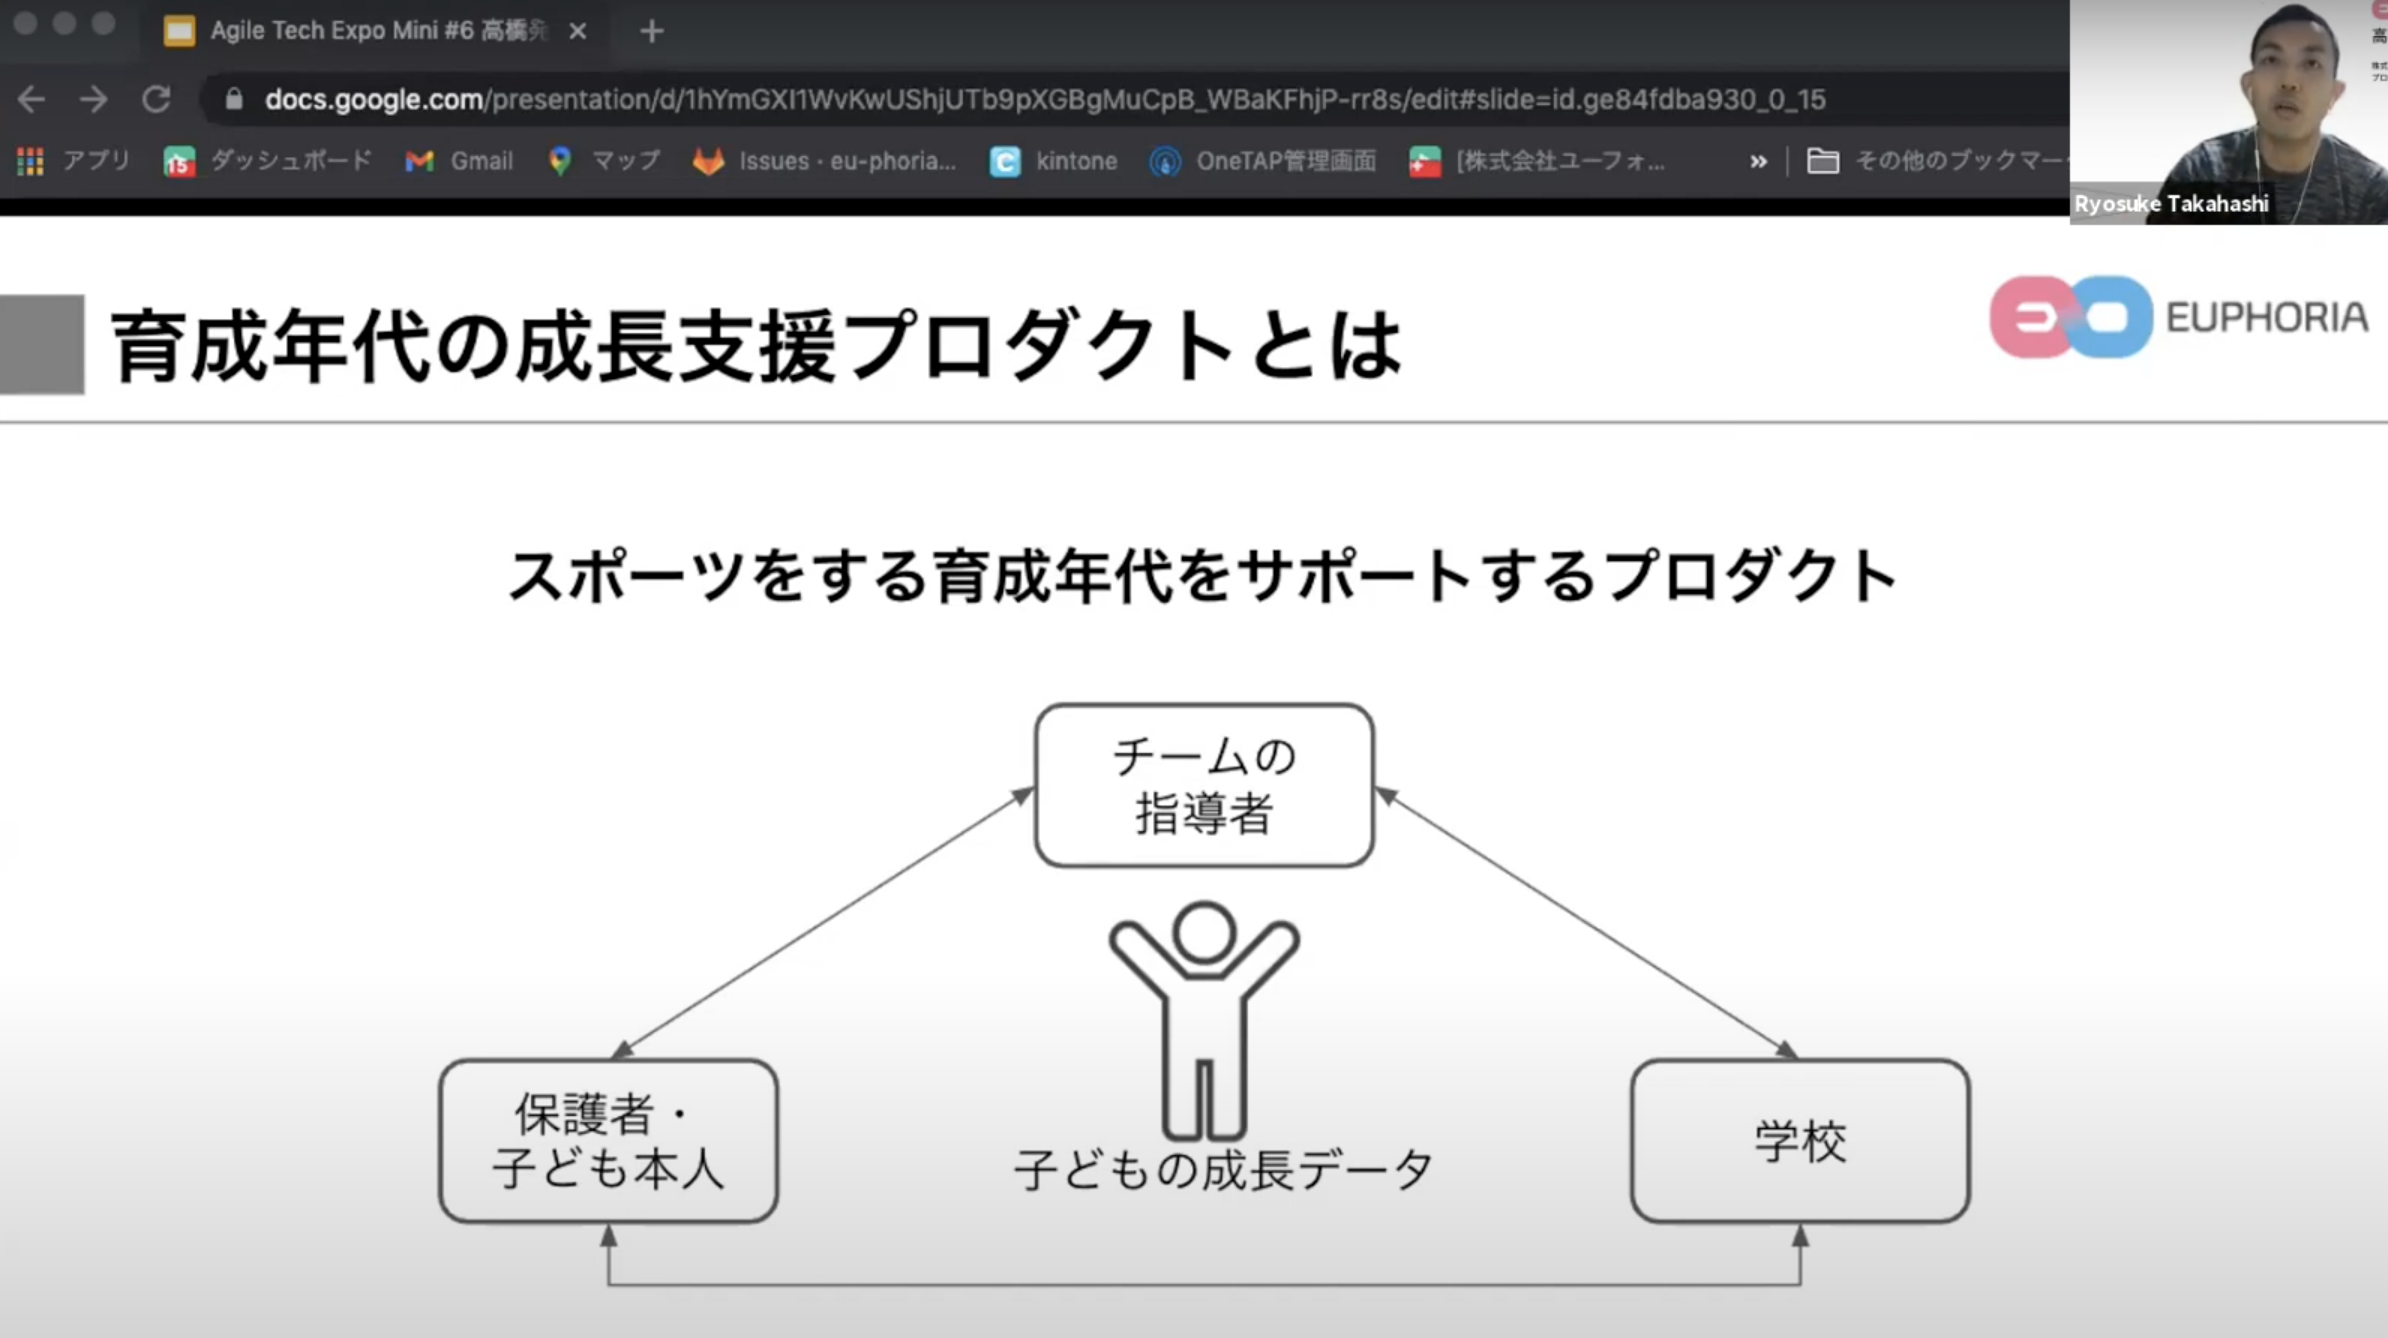The height and width of the screenshot is (1338, 2388).
Task: Open the アプリ apps grid bookmark
Action: [x=74, y=161]
